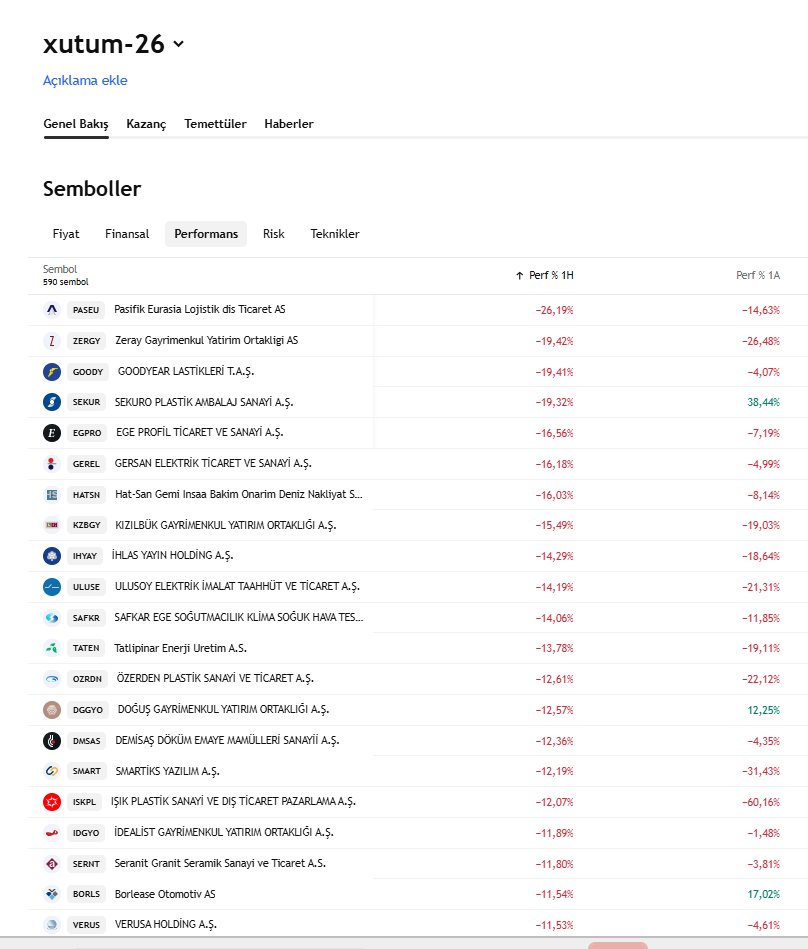Screen dimensions: 808x949
Task: Open the Genel Bakış tab
Action: [76, 124]
